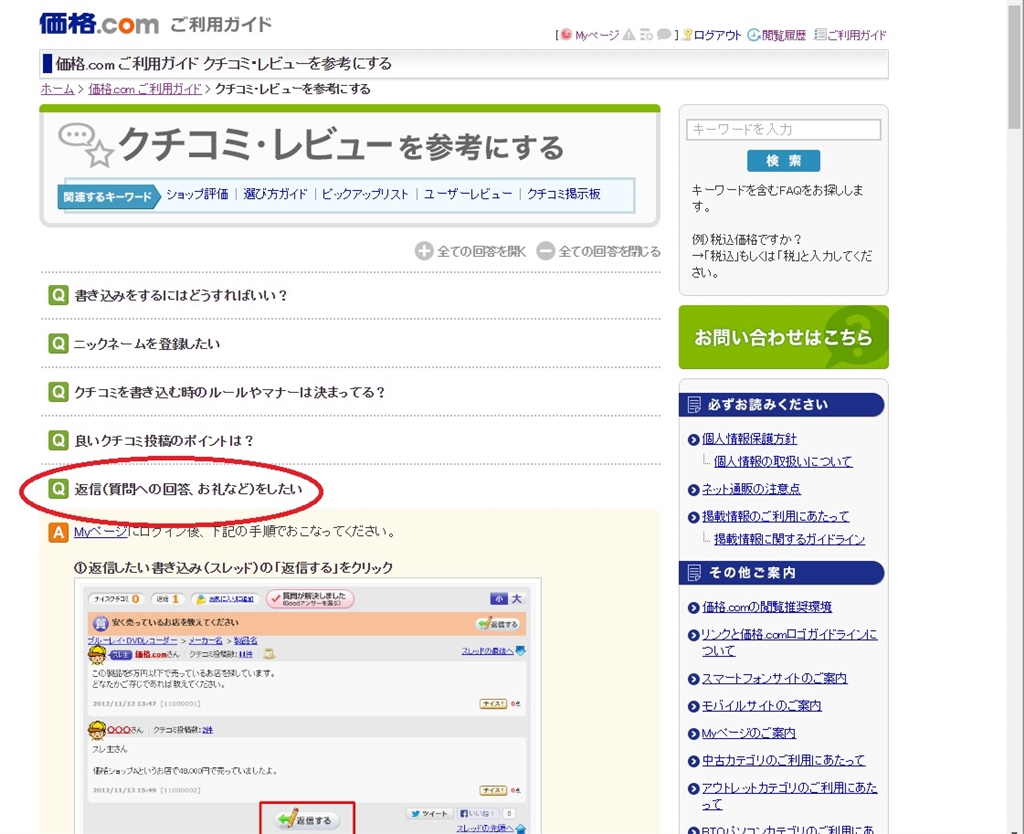Open モバイルサイトのご案内 link
Screen dimensions: 1024x834
(x=761, y=705)
